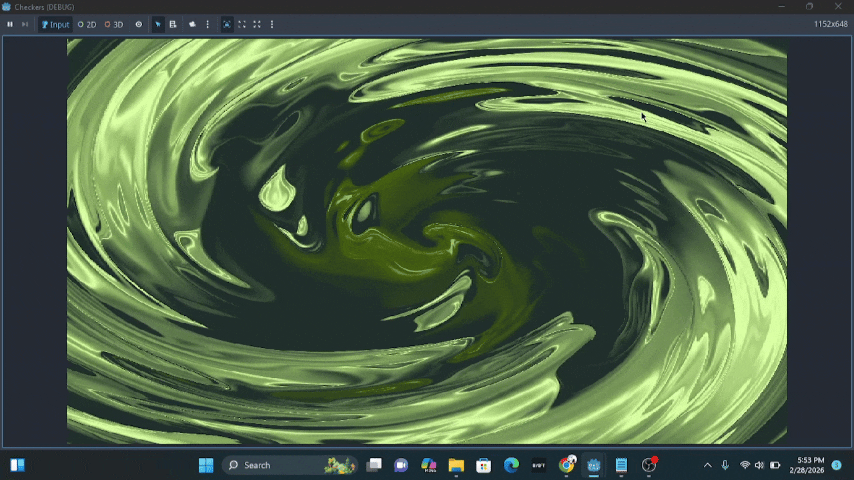Open OBS Studio from the taskbar
The width and height of the screenshot is (854, 480).
[x=649, y=465]
